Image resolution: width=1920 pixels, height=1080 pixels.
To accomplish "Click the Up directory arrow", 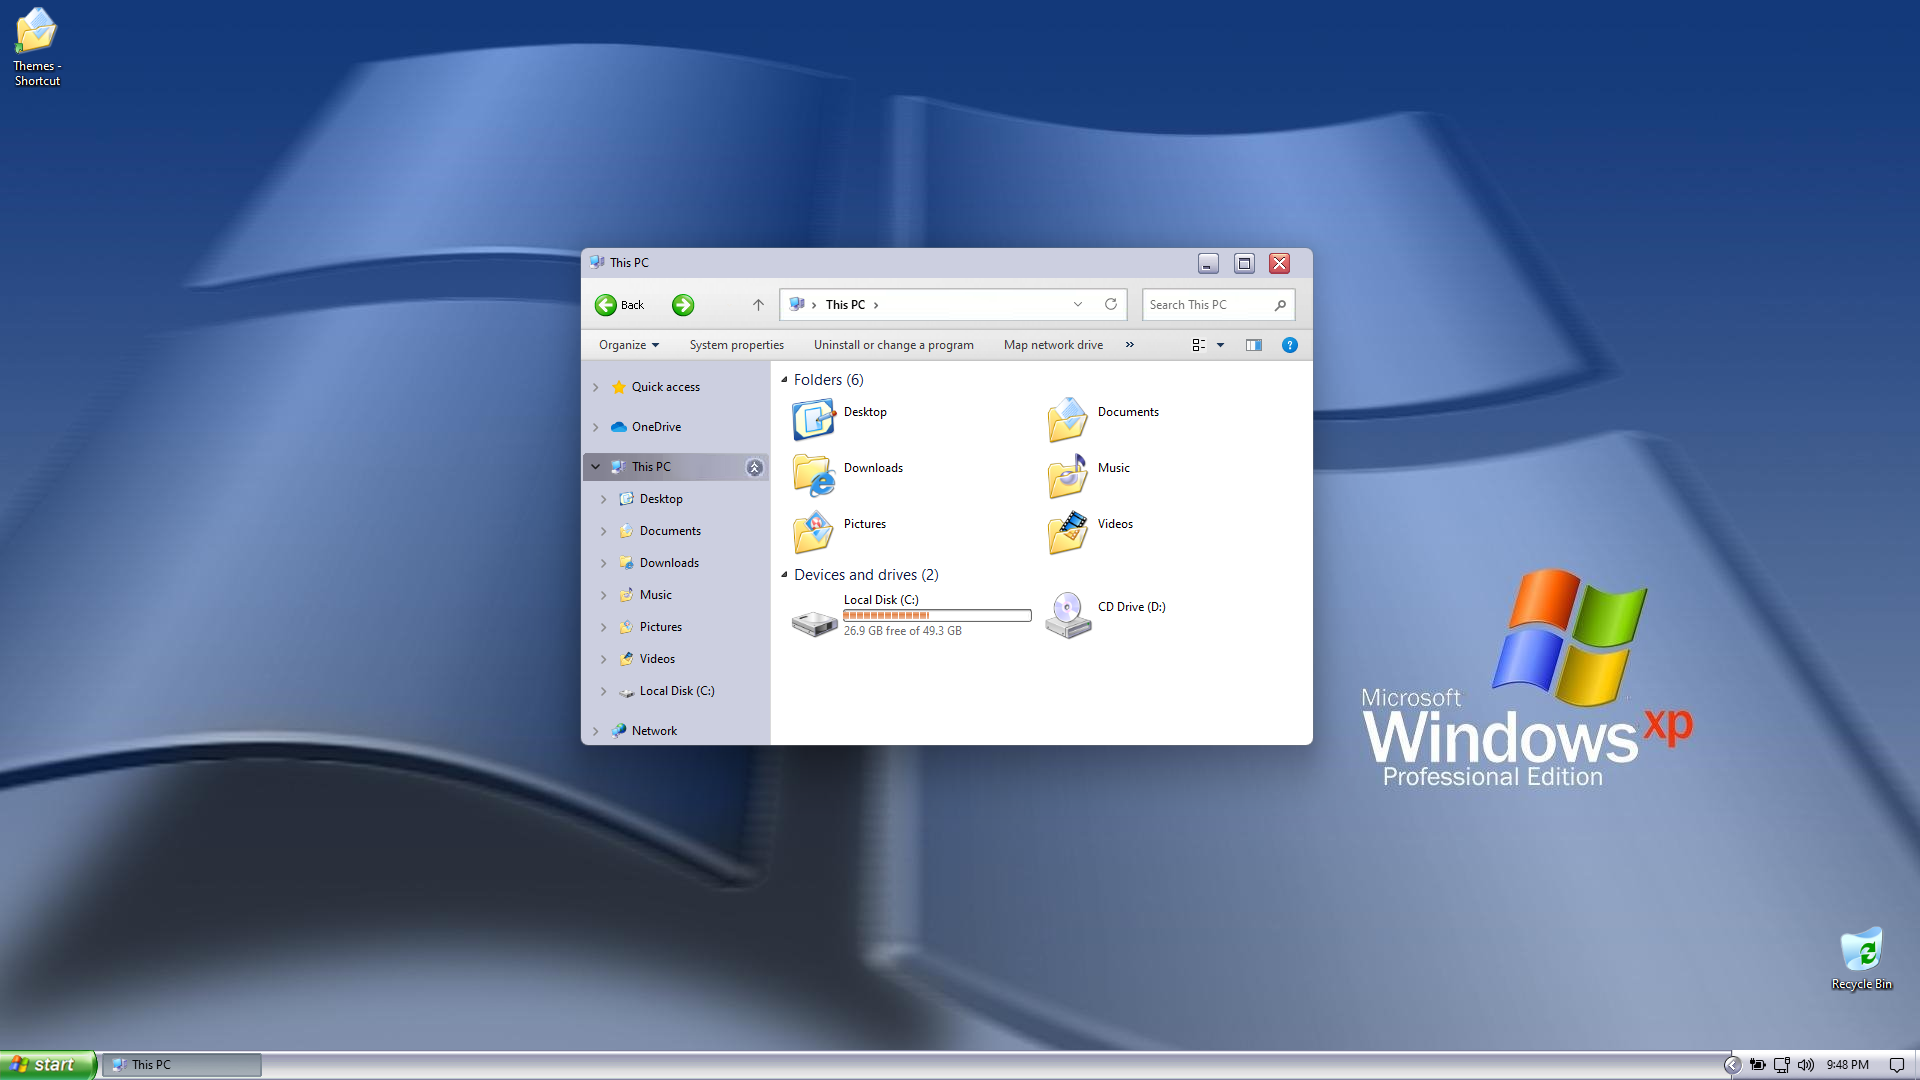I will [x=758, y=305].
